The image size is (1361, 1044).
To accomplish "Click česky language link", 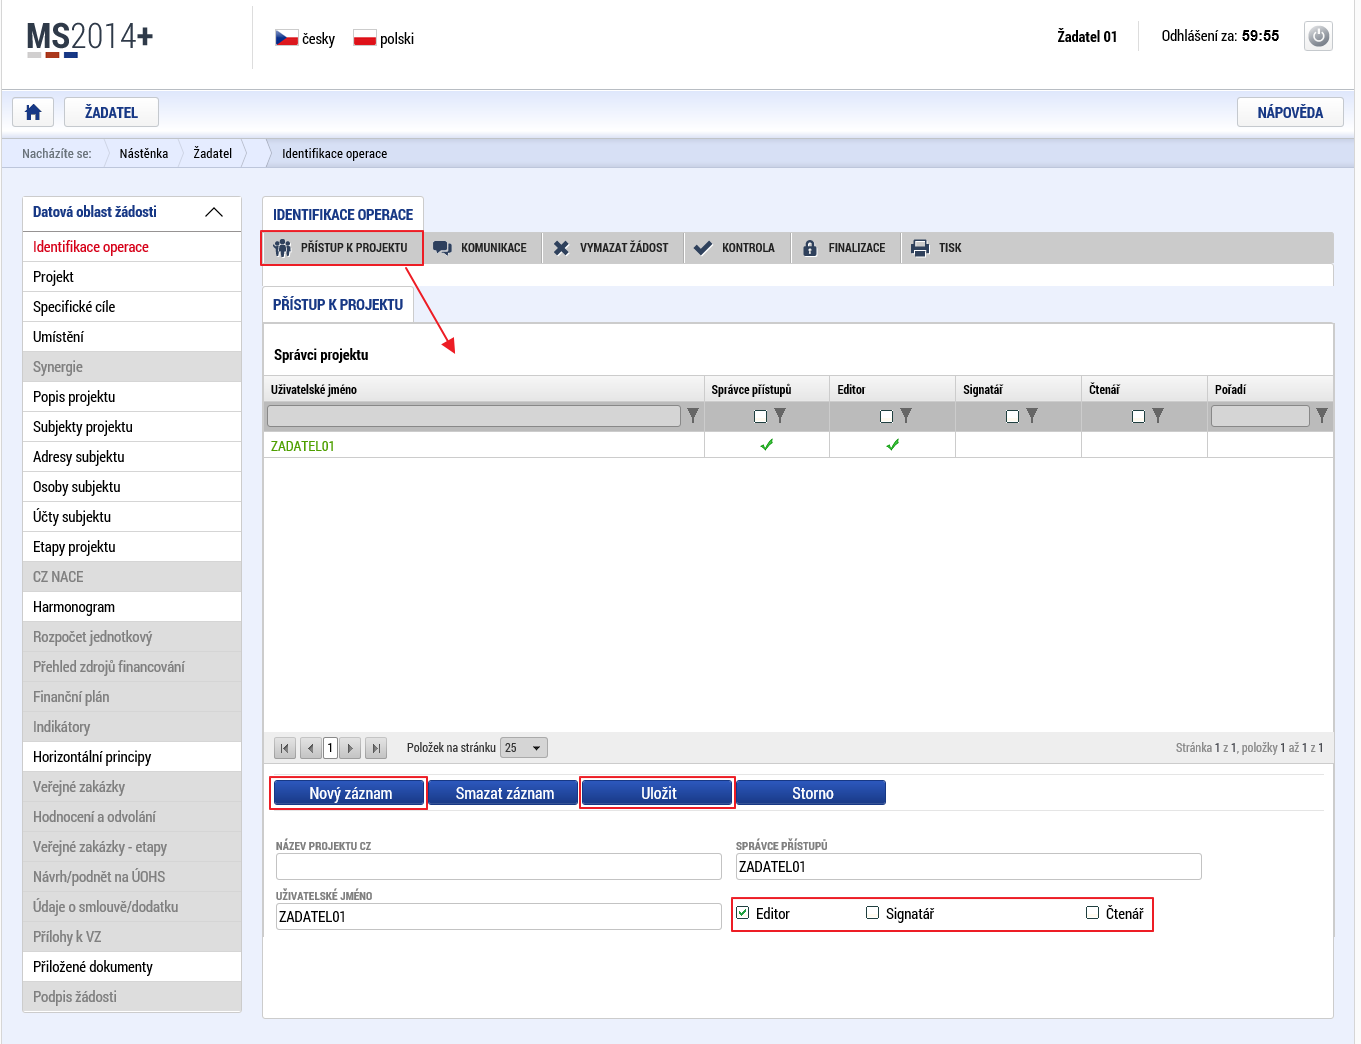I will (318, 39).
